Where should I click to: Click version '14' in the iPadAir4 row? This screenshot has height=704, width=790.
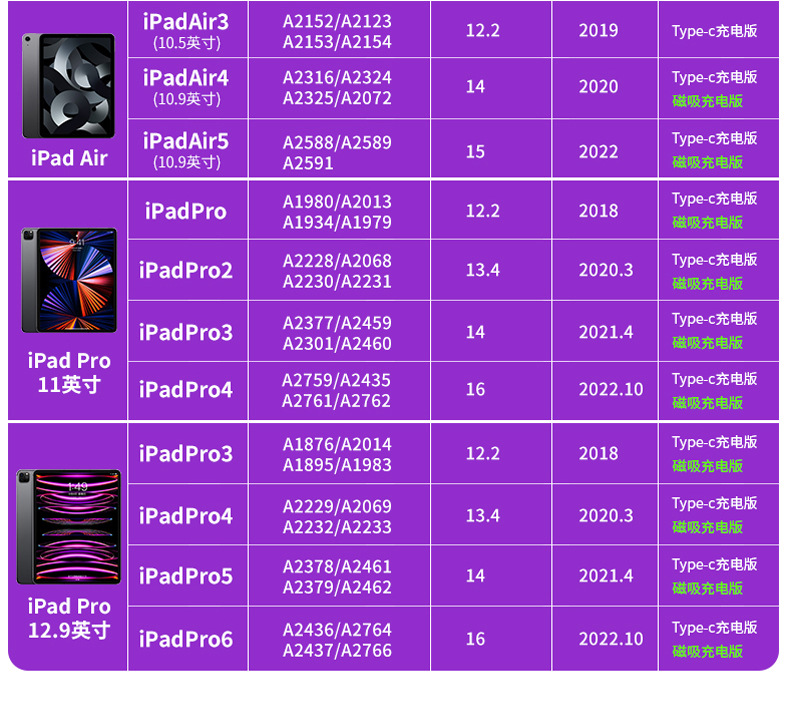(x=475, y=87)
